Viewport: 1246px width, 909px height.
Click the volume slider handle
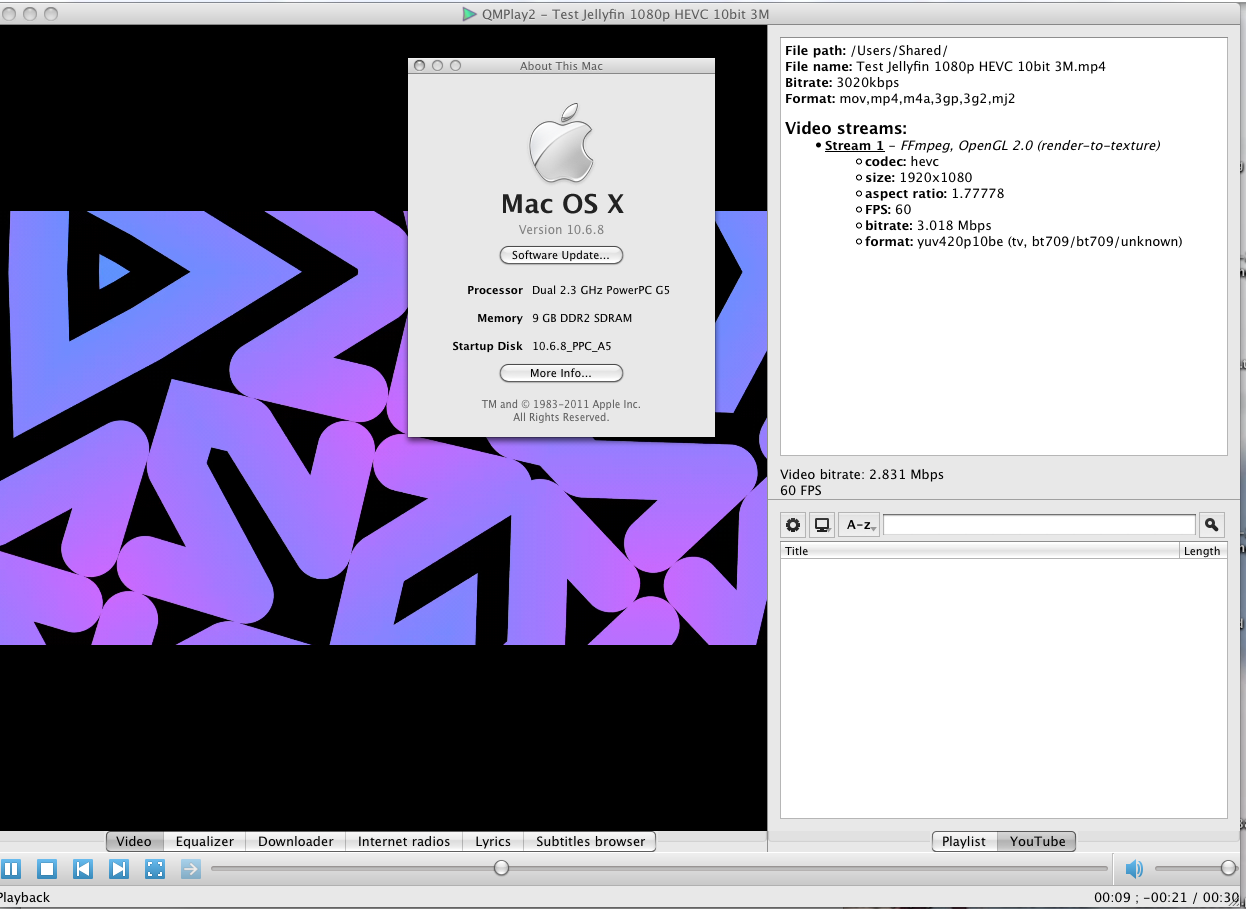point(1228,867)
